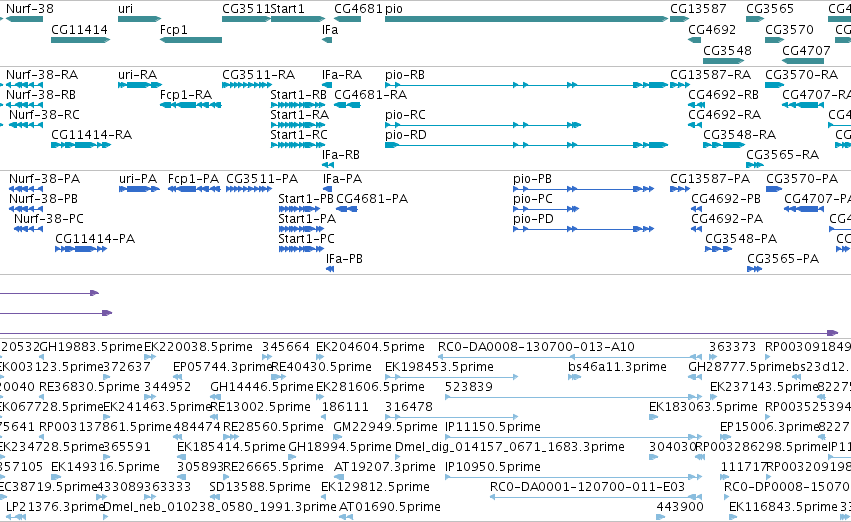Click the CG3548 gene bar
Viewport: 851px width, 522px height.
tap(723, 61)
